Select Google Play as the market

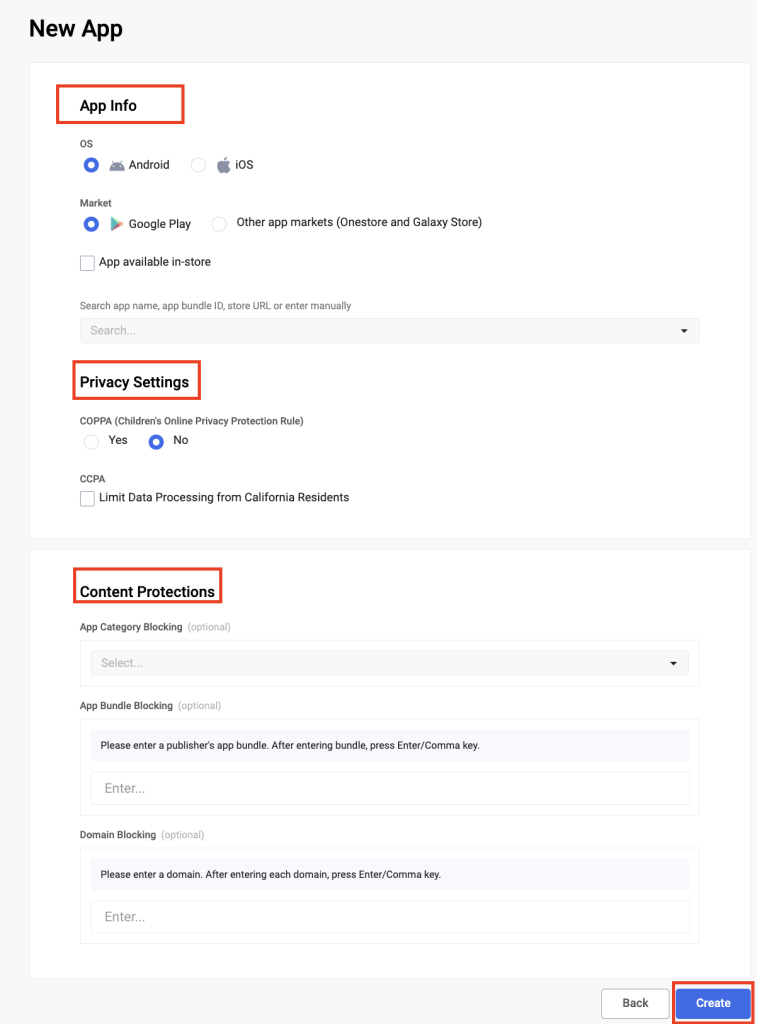91,223
